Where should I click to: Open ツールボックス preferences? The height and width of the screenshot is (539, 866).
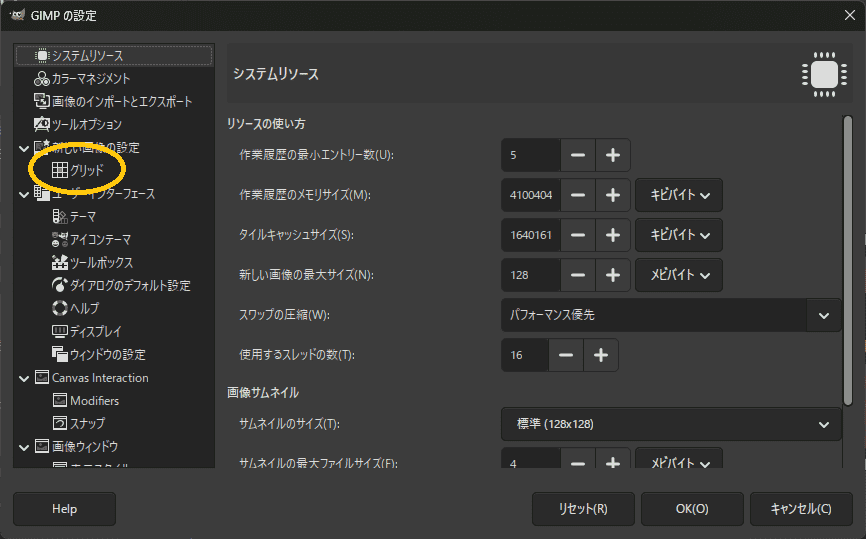coord(101,262)
